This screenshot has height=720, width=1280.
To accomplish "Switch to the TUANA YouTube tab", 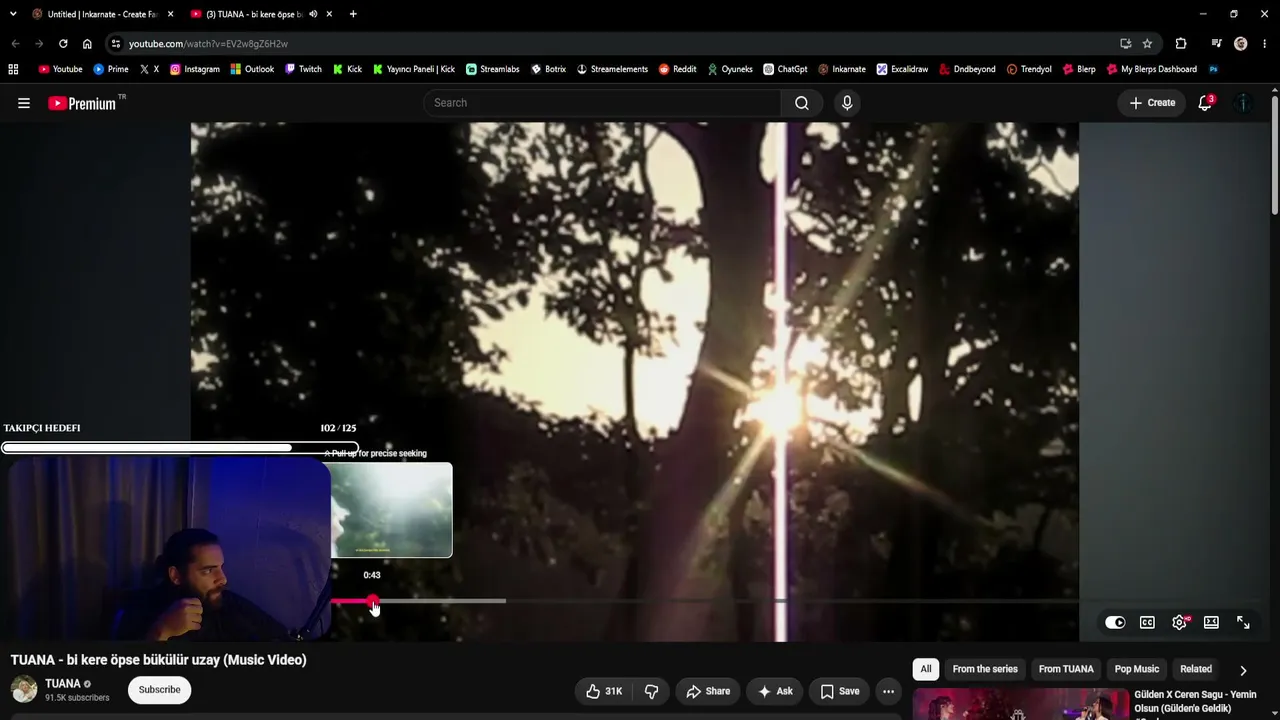I will tap(260, 14).
